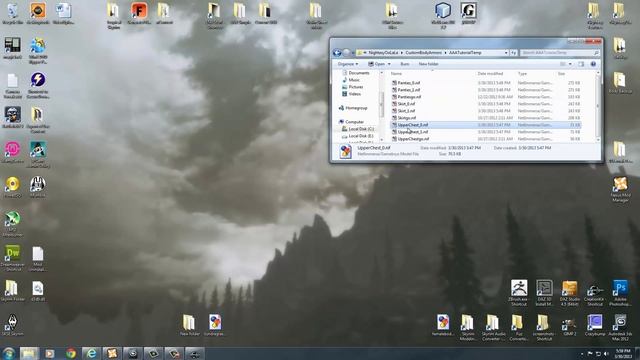Select the UpperChest_0.nif file row

(x=486, y=125)
